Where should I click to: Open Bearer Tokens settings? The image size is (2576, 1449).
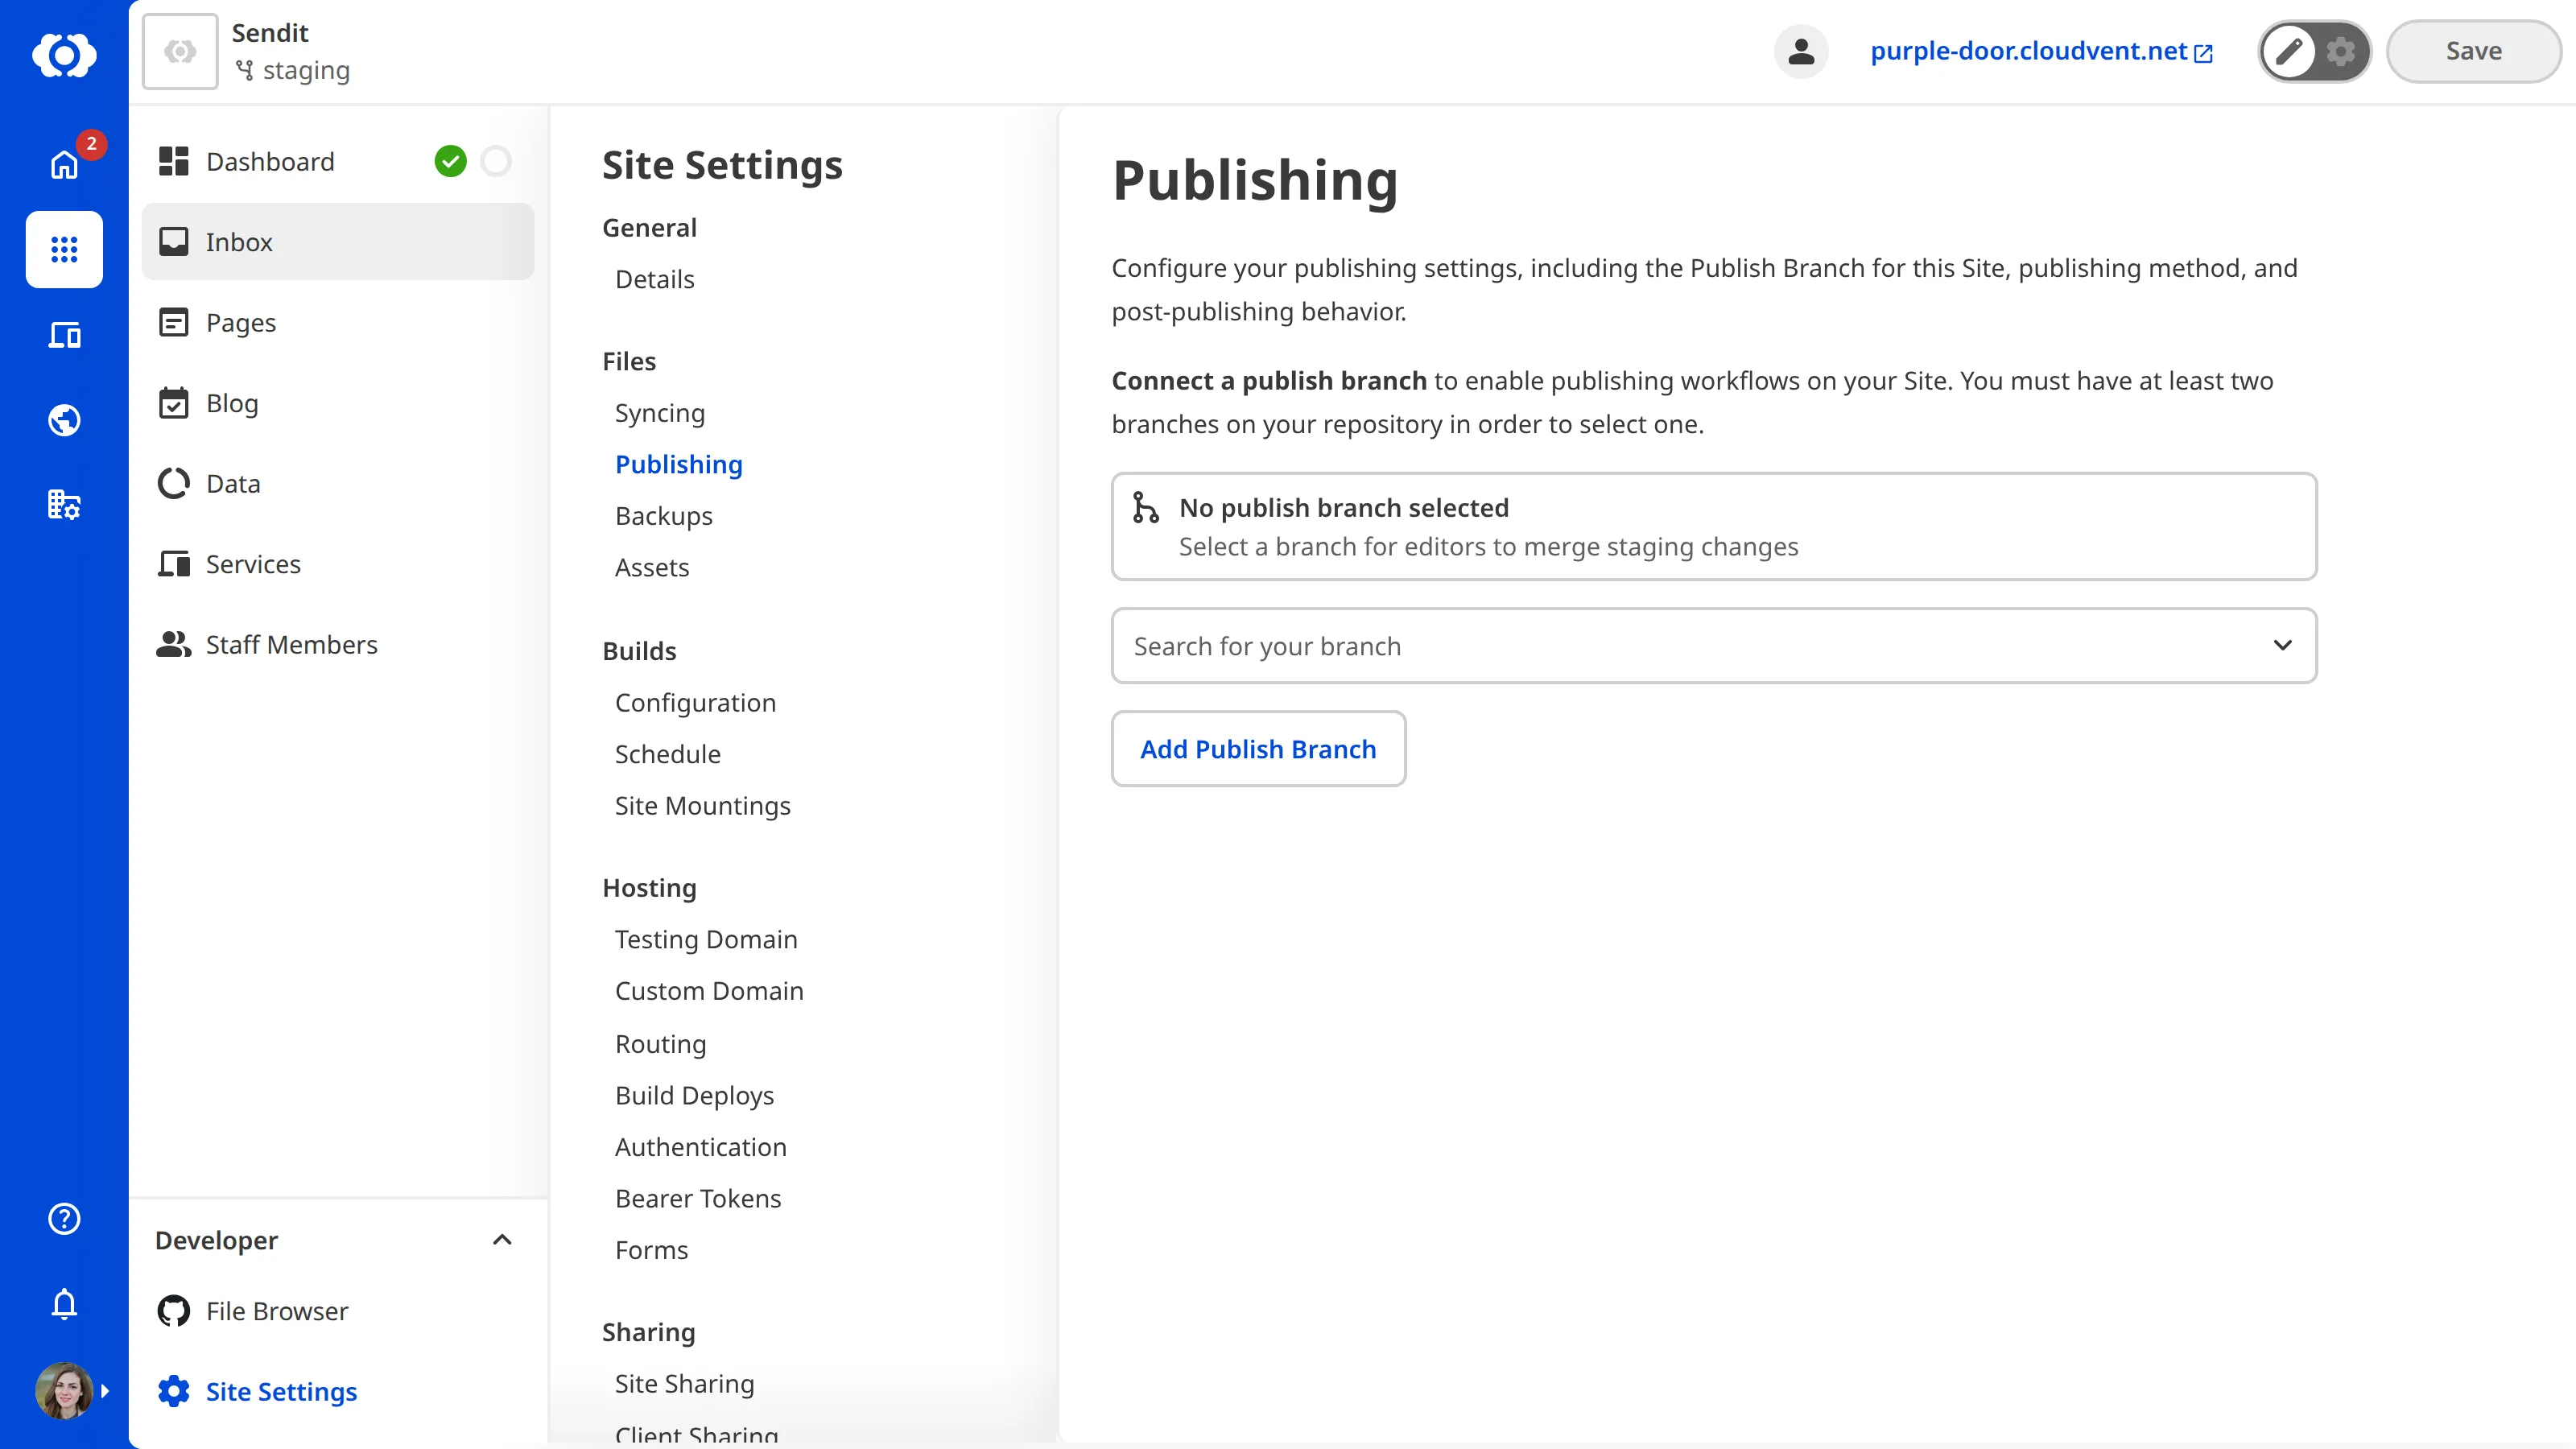pyautogui.click(x=698, y=1198)
